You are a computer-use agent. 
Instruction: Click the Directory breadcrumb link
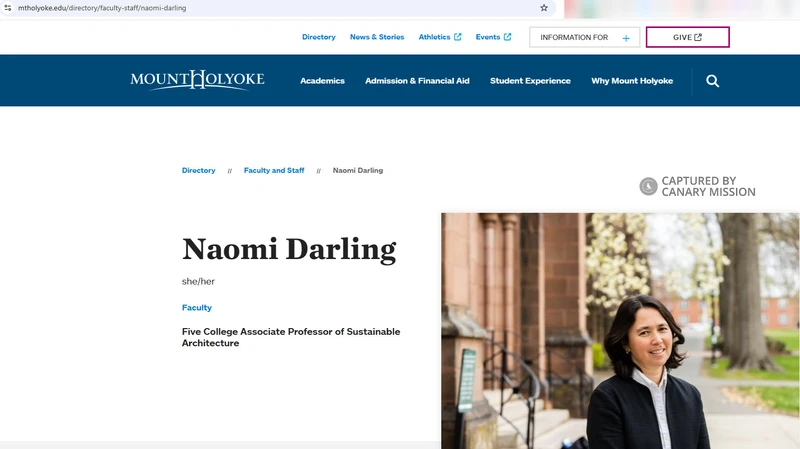pyautogui.click(x=198, y=171)
